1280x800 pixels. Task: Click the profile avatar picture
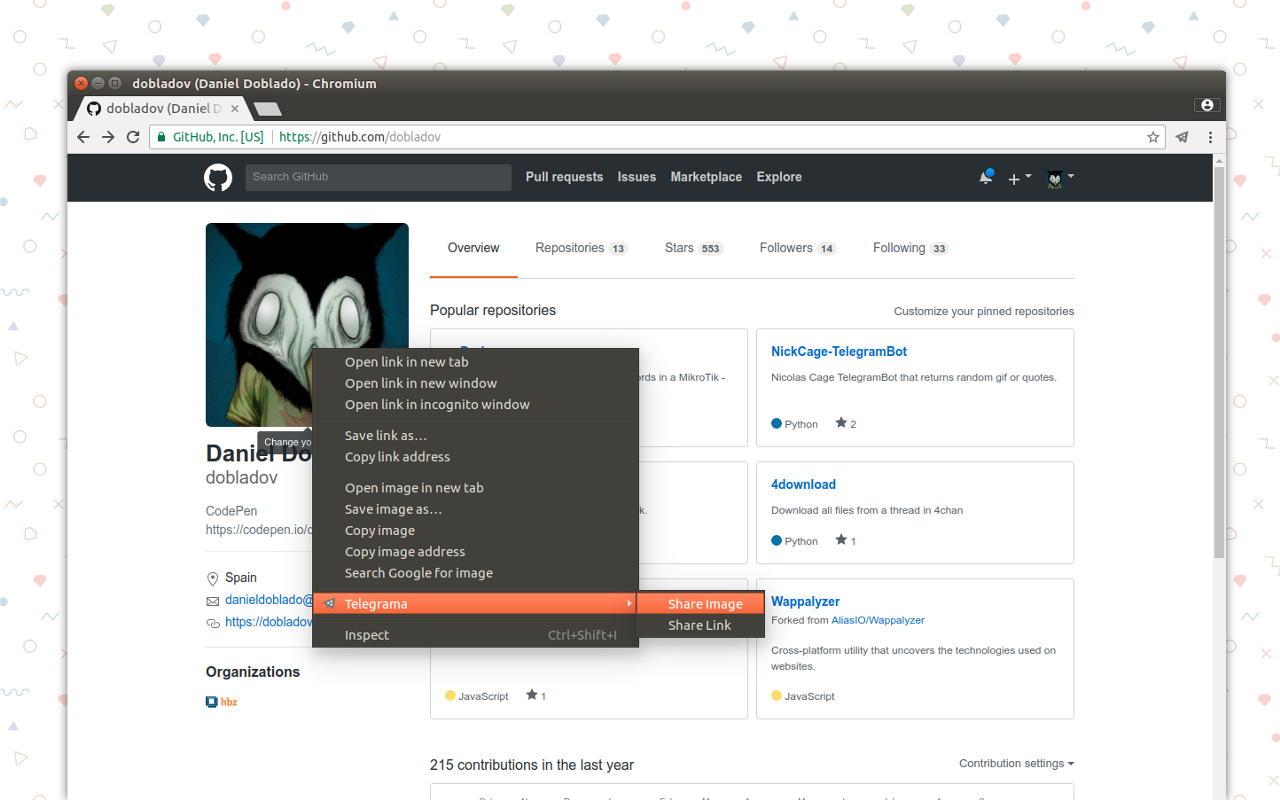(x=307, y=325)
